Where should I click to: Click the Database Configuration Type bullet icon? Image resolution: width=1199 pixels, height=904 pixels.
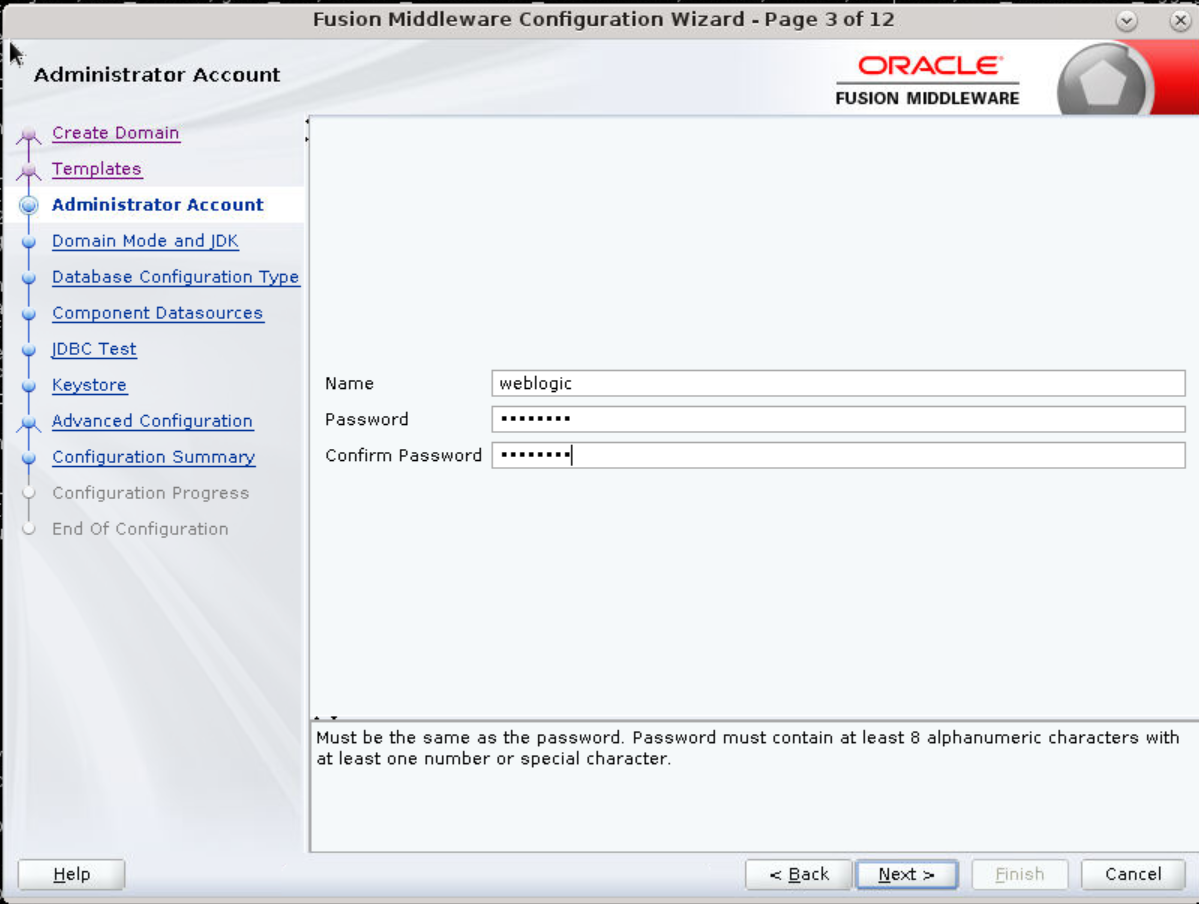tap(29, 278)
